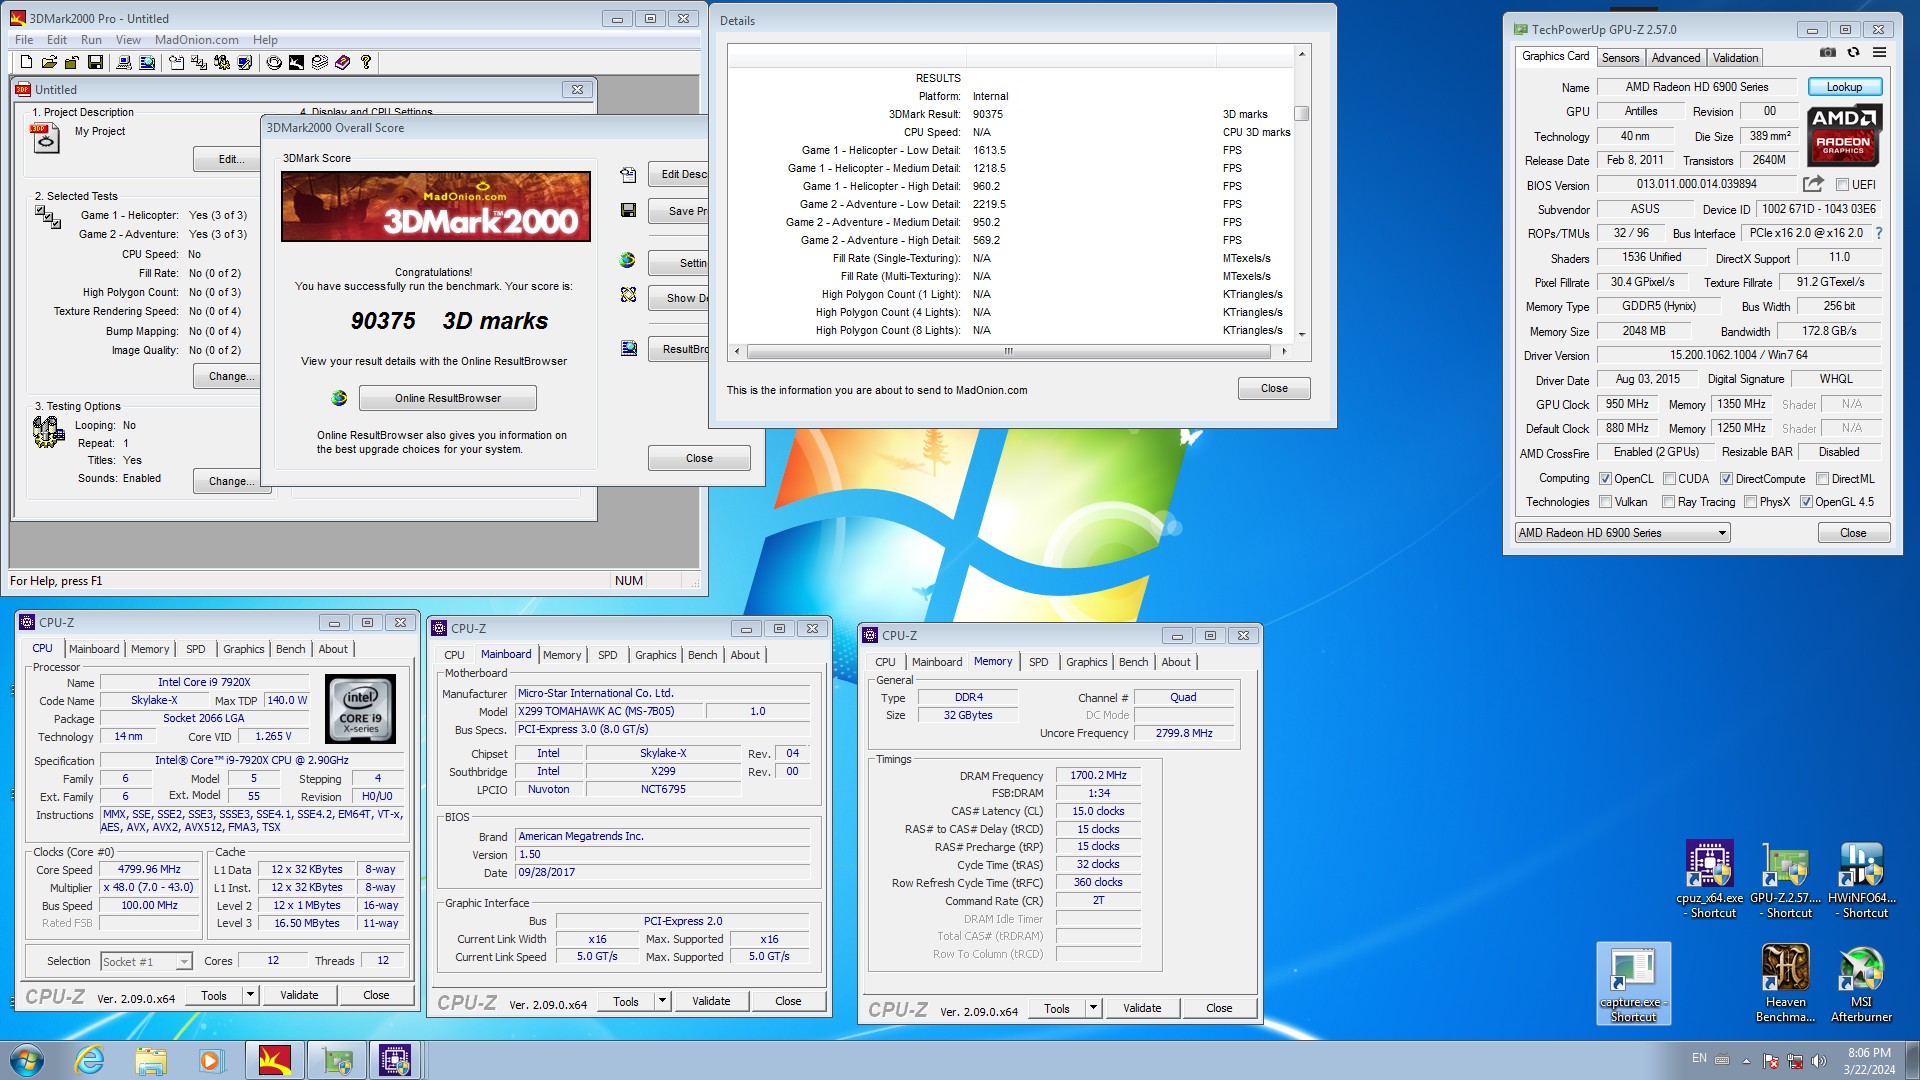Click the Details horizontal scrollbar thumb
The image size is (1920, 1080).
pyautogui.click(x=1008, y=351)
